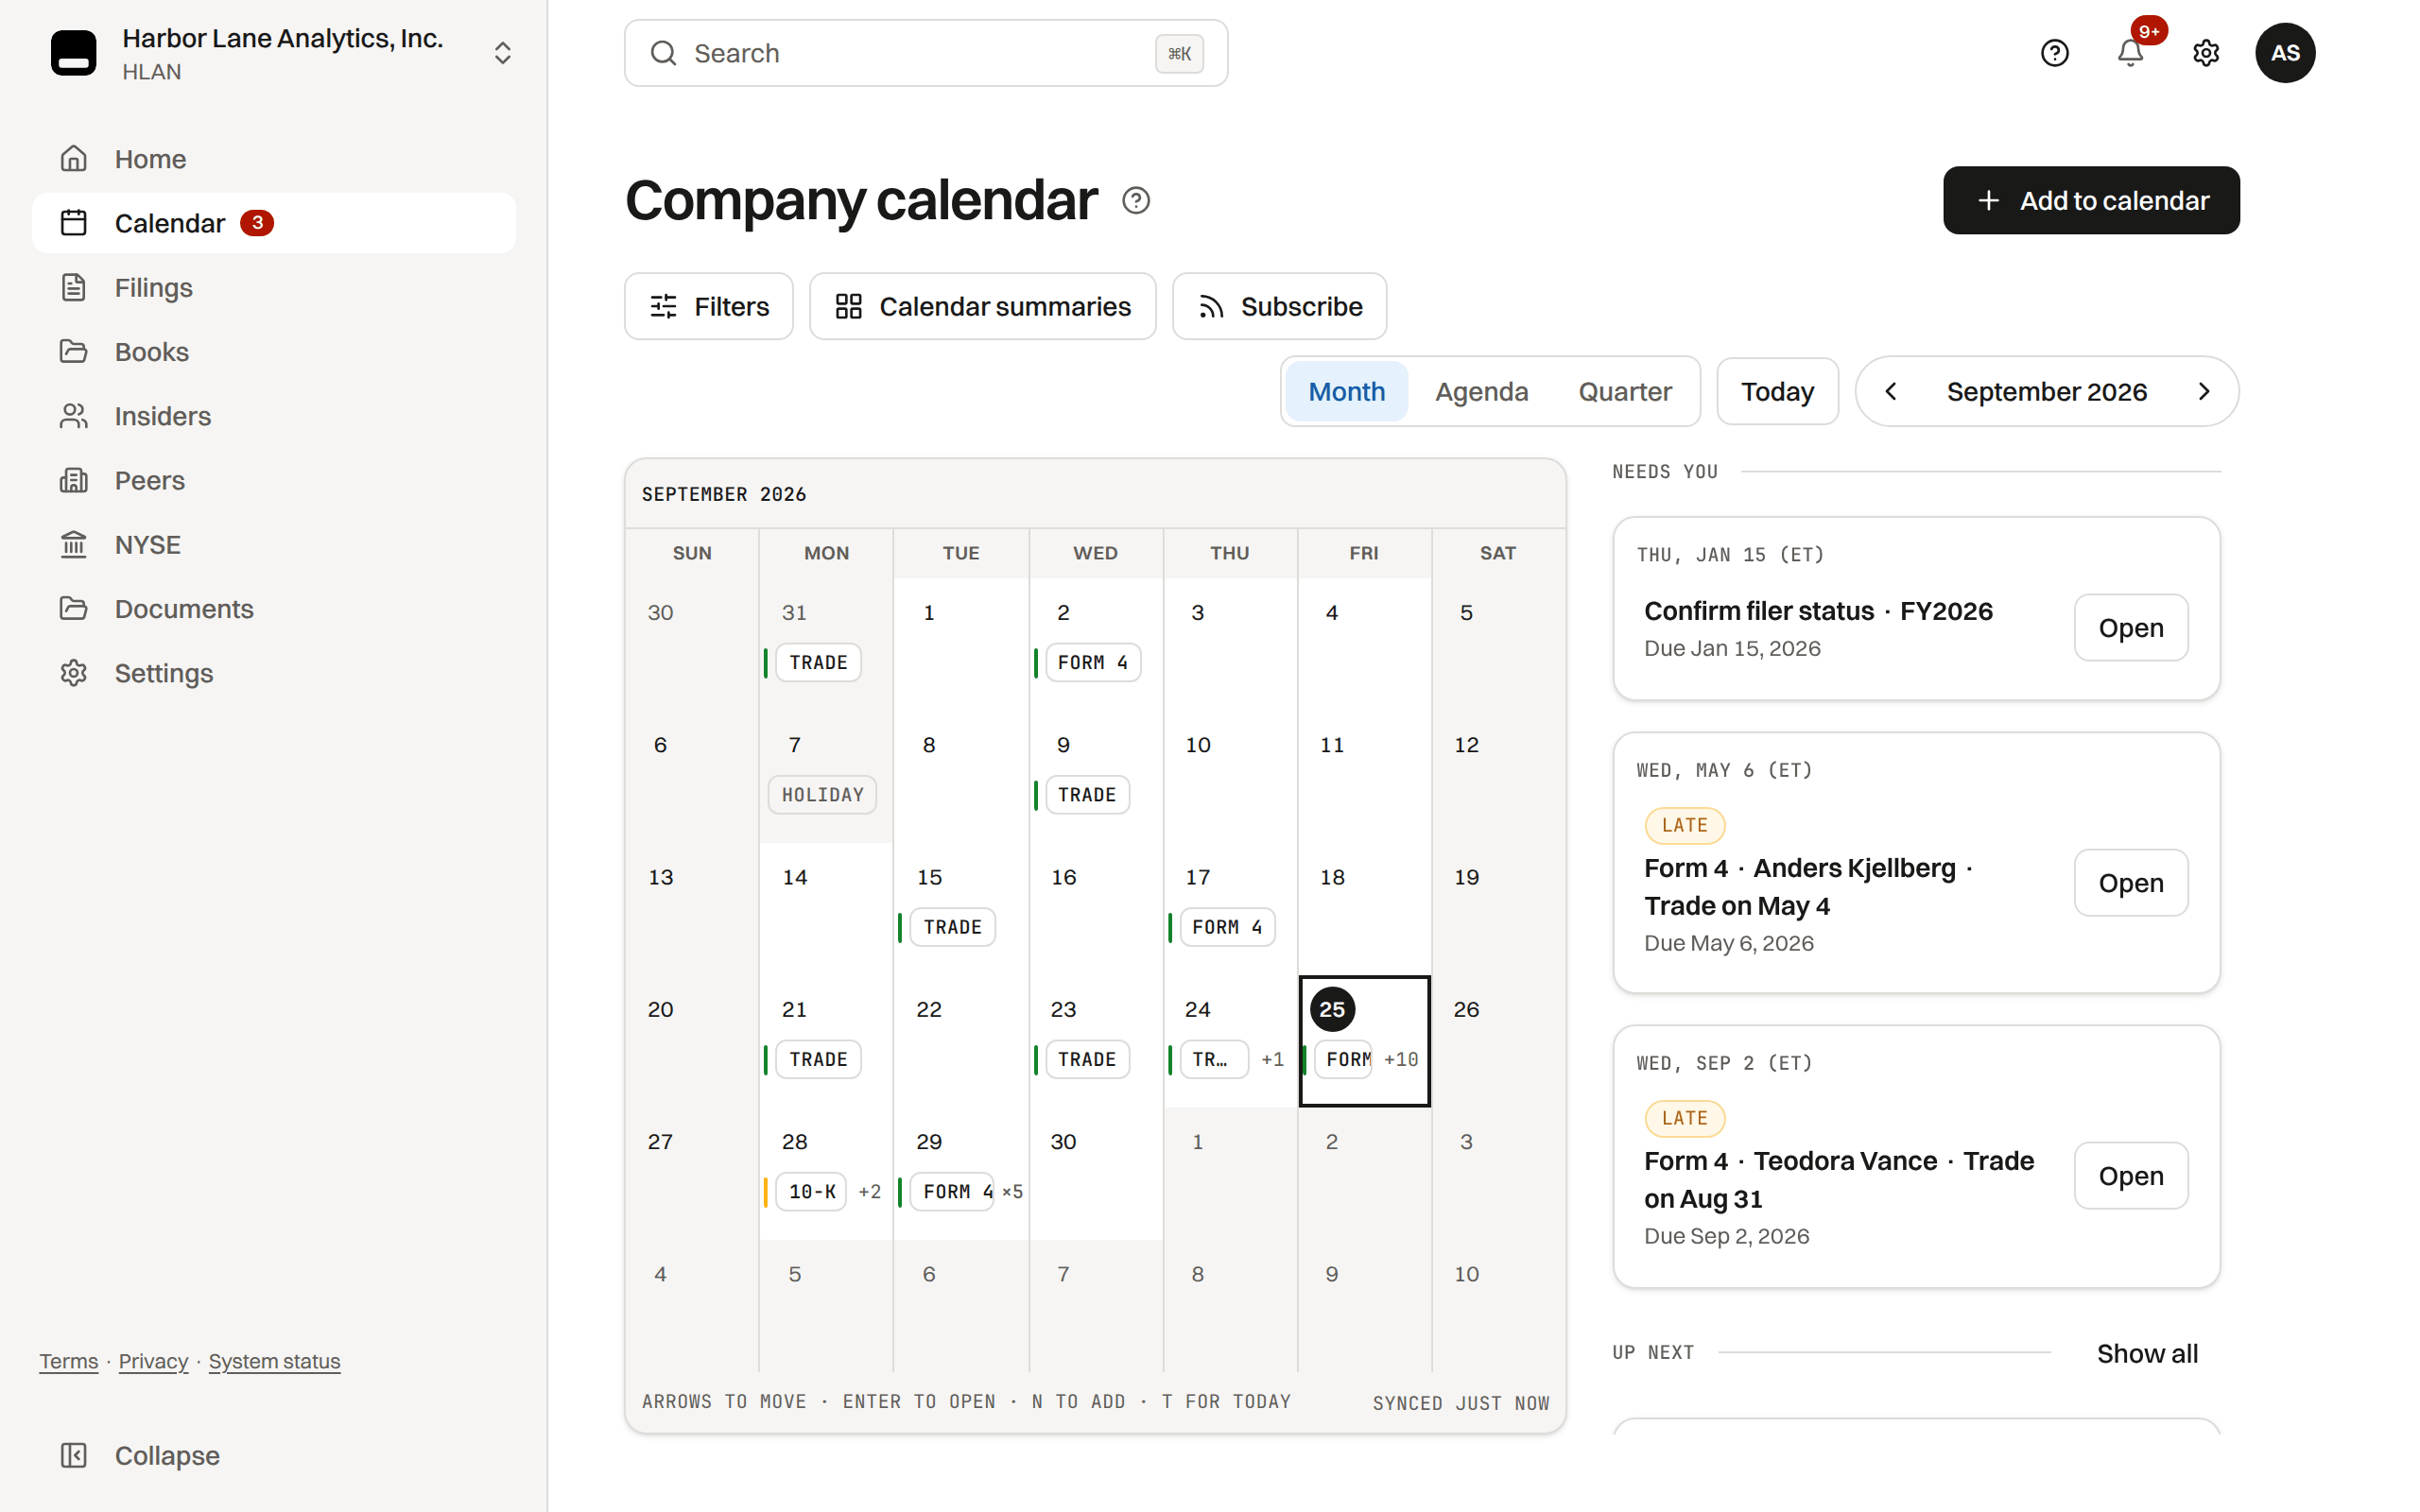Open the Books folder icon
Viewport: 2420px width, 1512px height.
point(74,352)
